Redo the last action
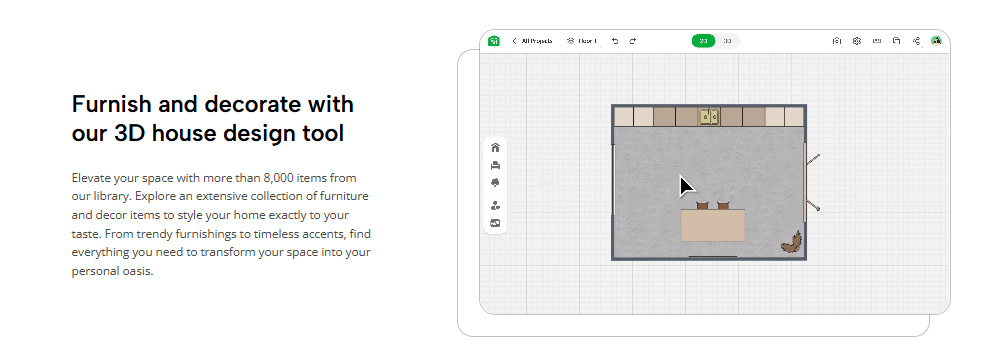Image resolution: width=990 pixels, height=360 pixels. tap(632, 41)
